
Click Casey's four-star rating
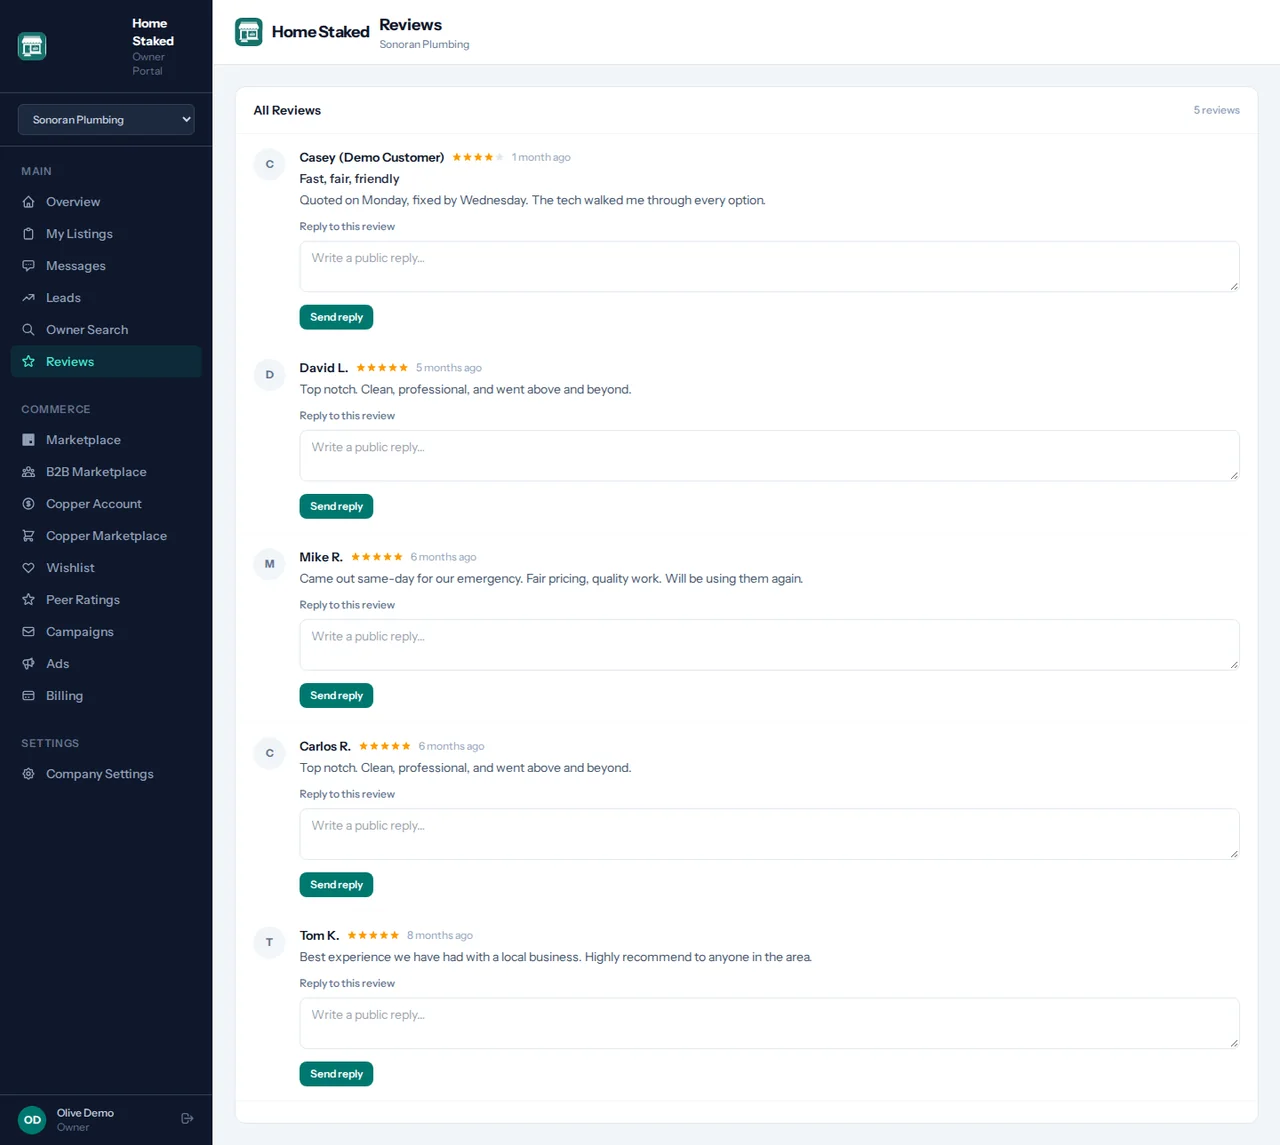(x=478, y=157)
